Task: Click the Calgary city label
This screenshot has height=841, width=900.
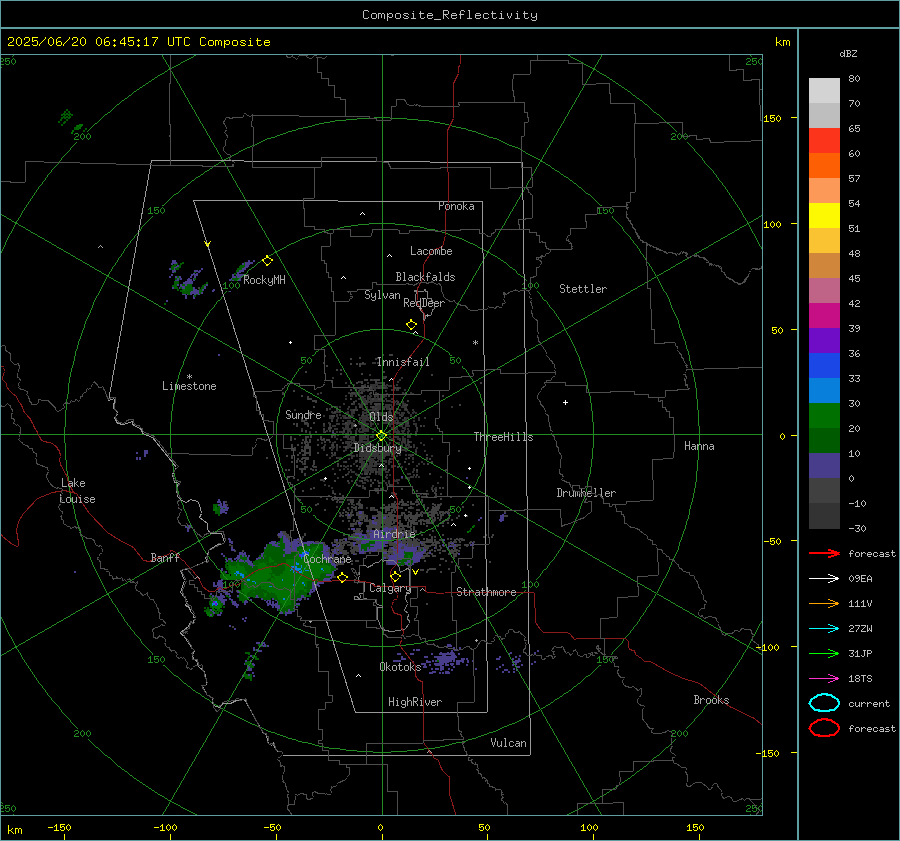Action: (390, 588)
